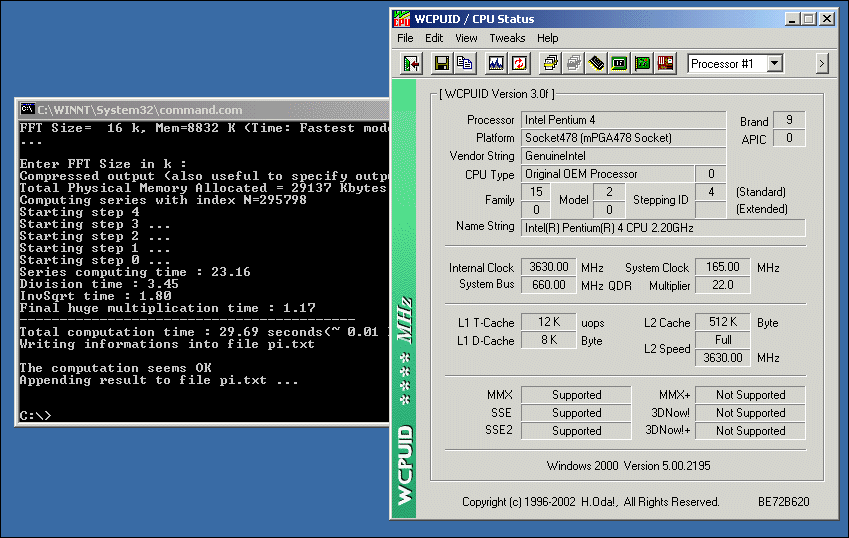Open the File menu
Viewport: 849px width, 538px height.
[x=405, y=38]
